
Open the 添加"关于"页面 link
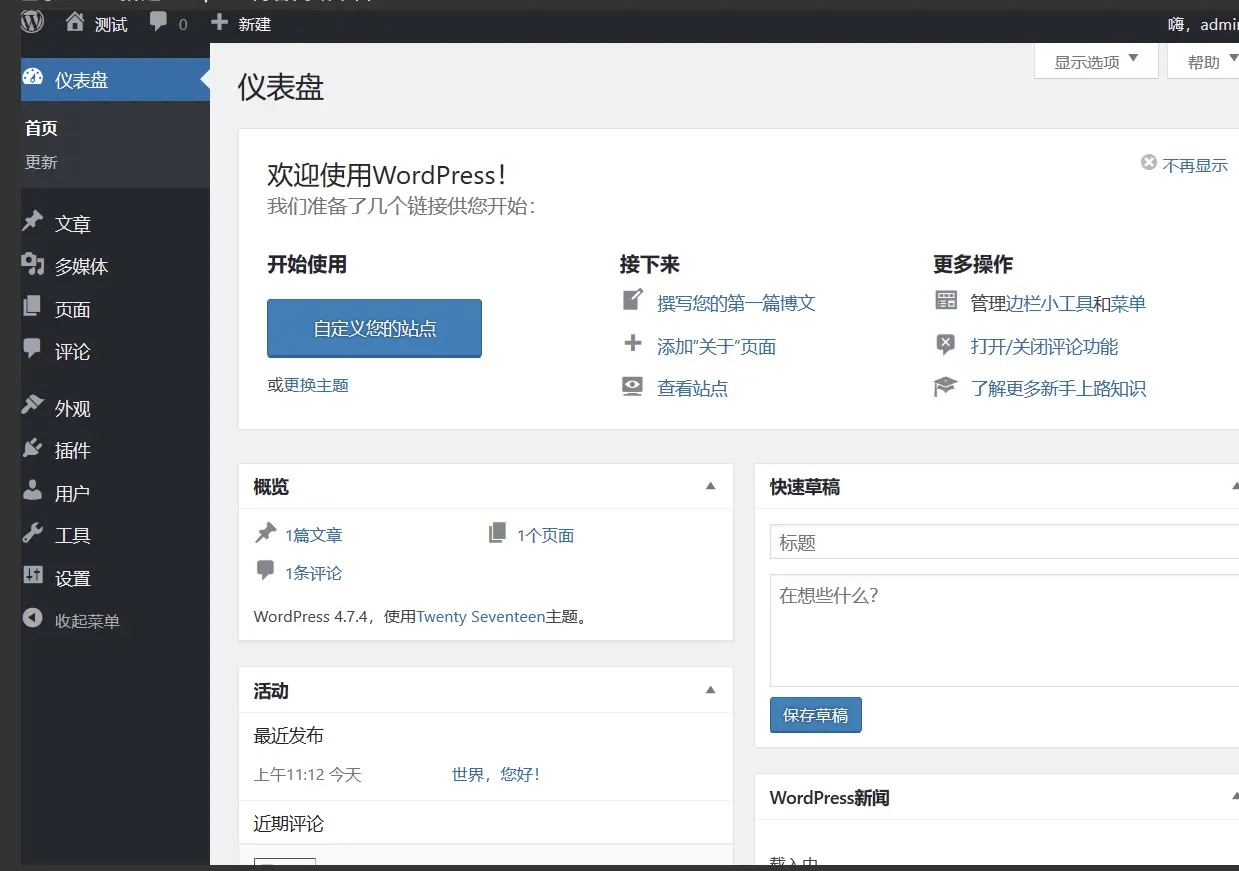716,347
